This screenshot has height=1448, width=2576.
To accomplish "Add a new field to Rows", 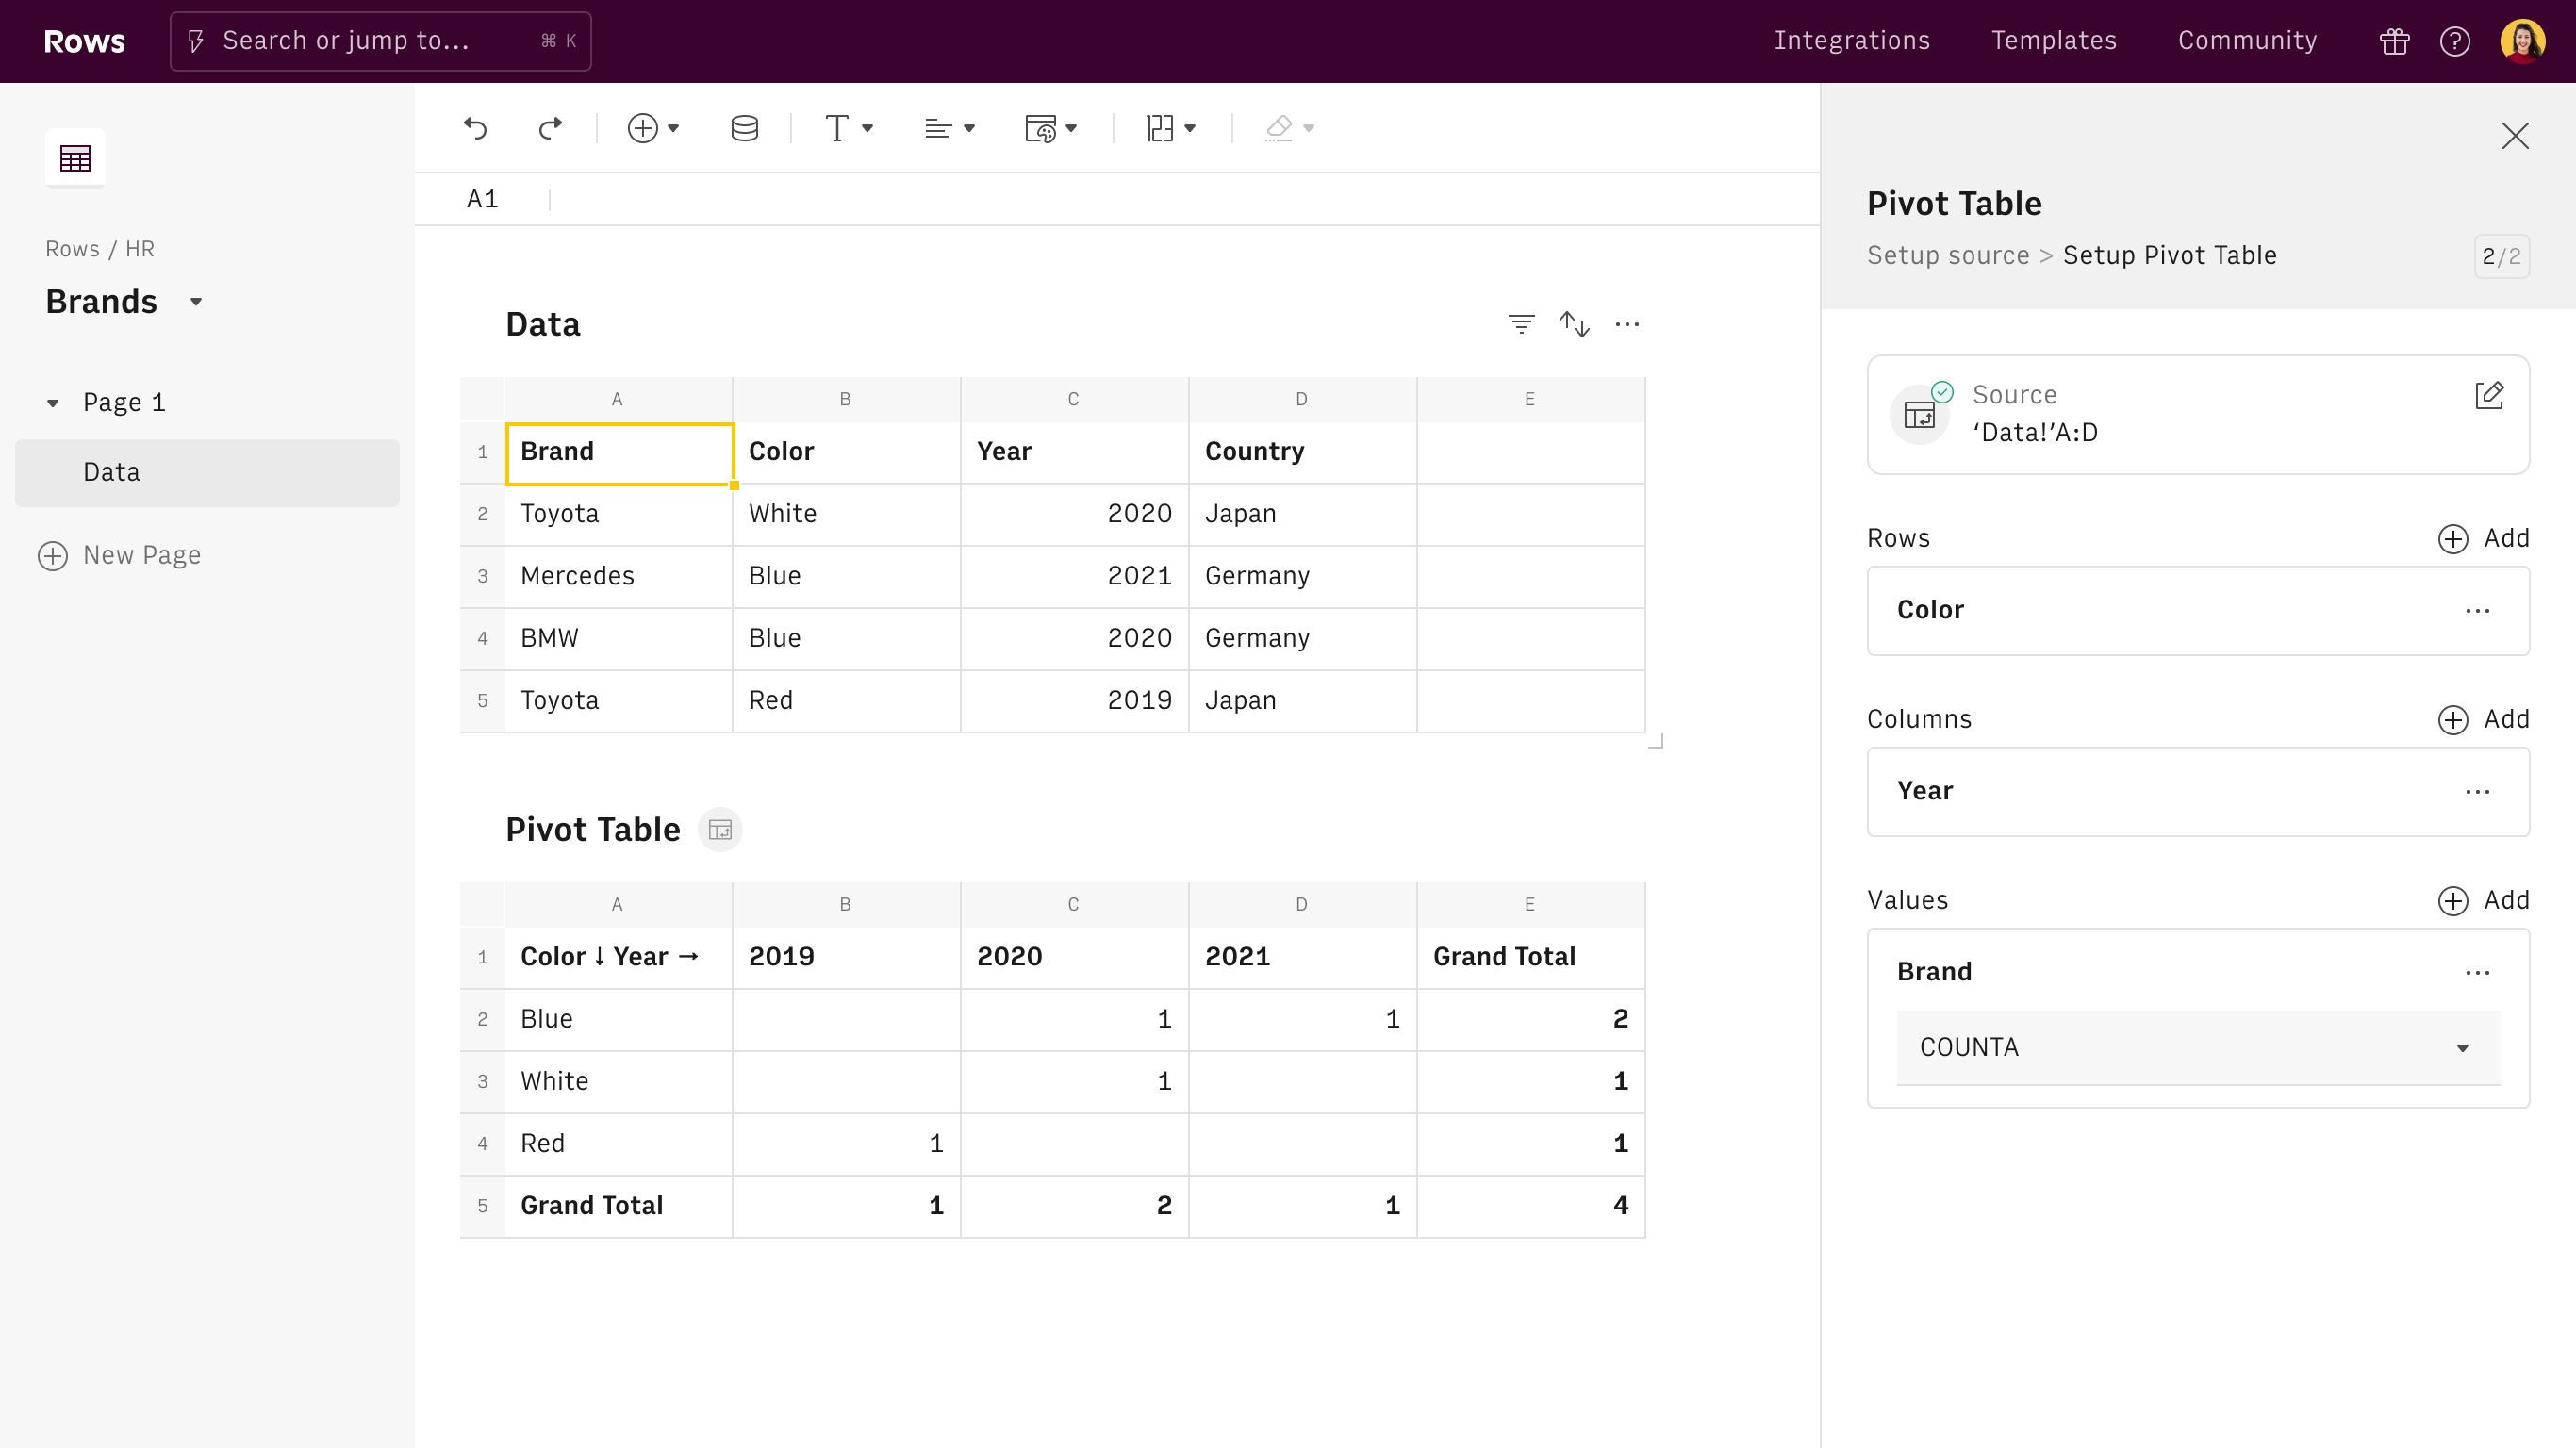I will coord(2483,539).
